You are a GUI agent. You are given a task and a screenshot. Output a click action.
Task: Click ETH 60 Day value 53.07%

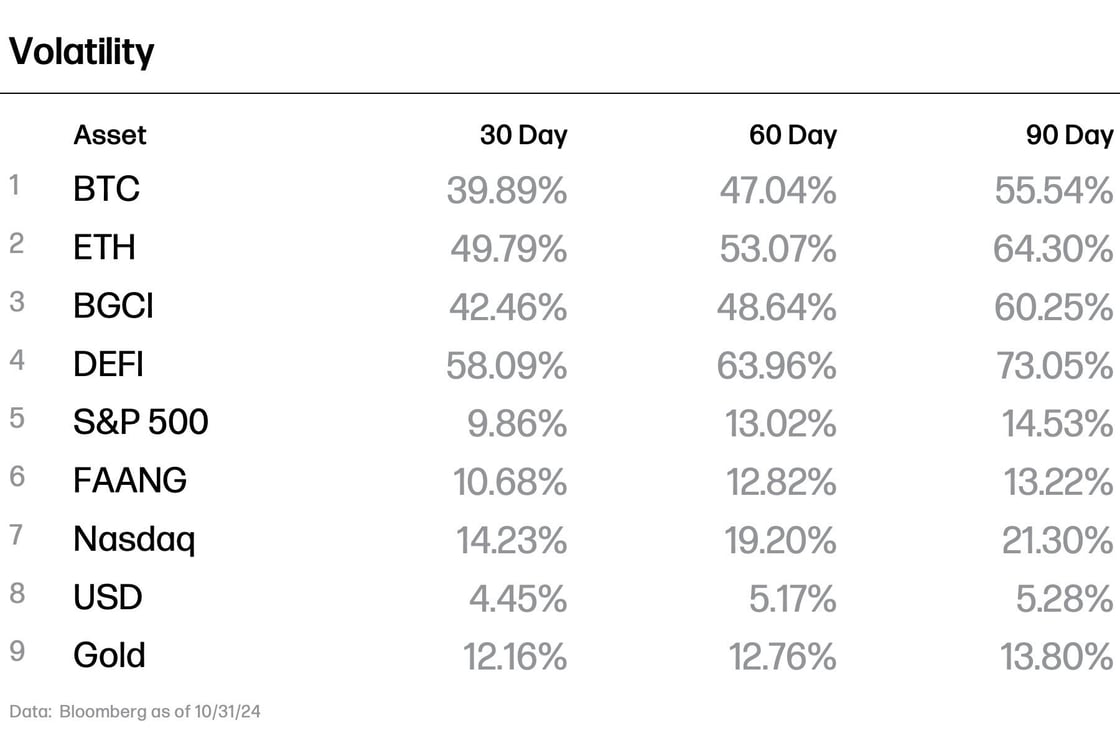pos(778,249)
